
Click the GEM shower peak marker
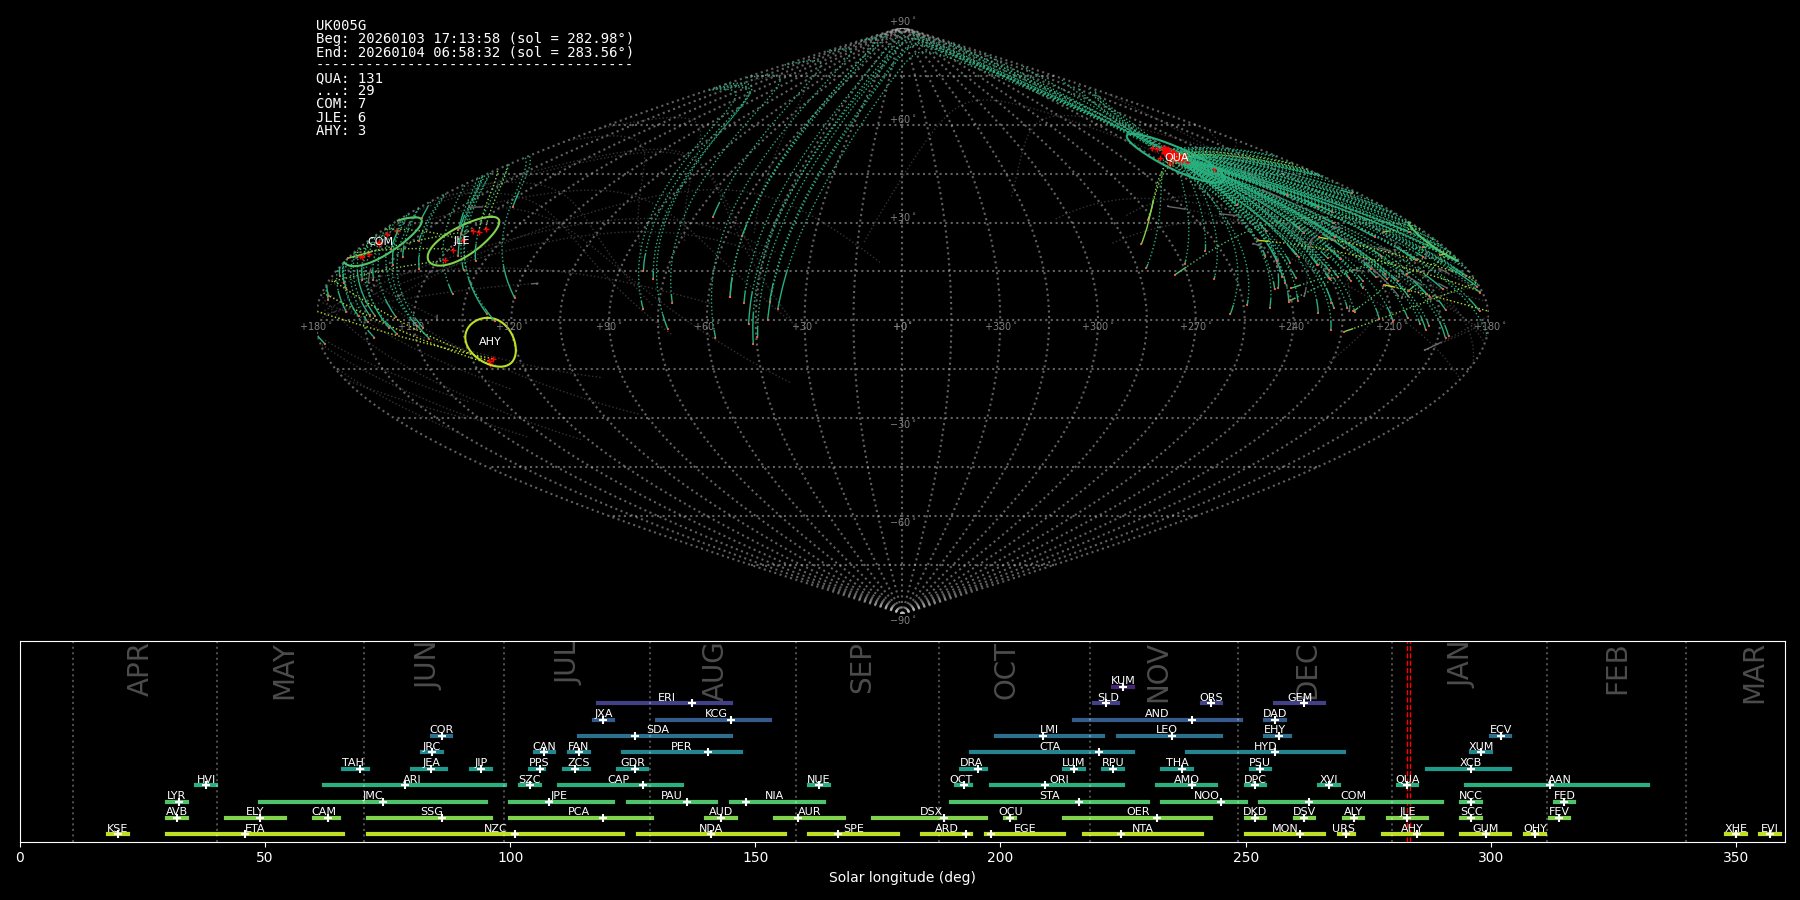point(1303,703)
